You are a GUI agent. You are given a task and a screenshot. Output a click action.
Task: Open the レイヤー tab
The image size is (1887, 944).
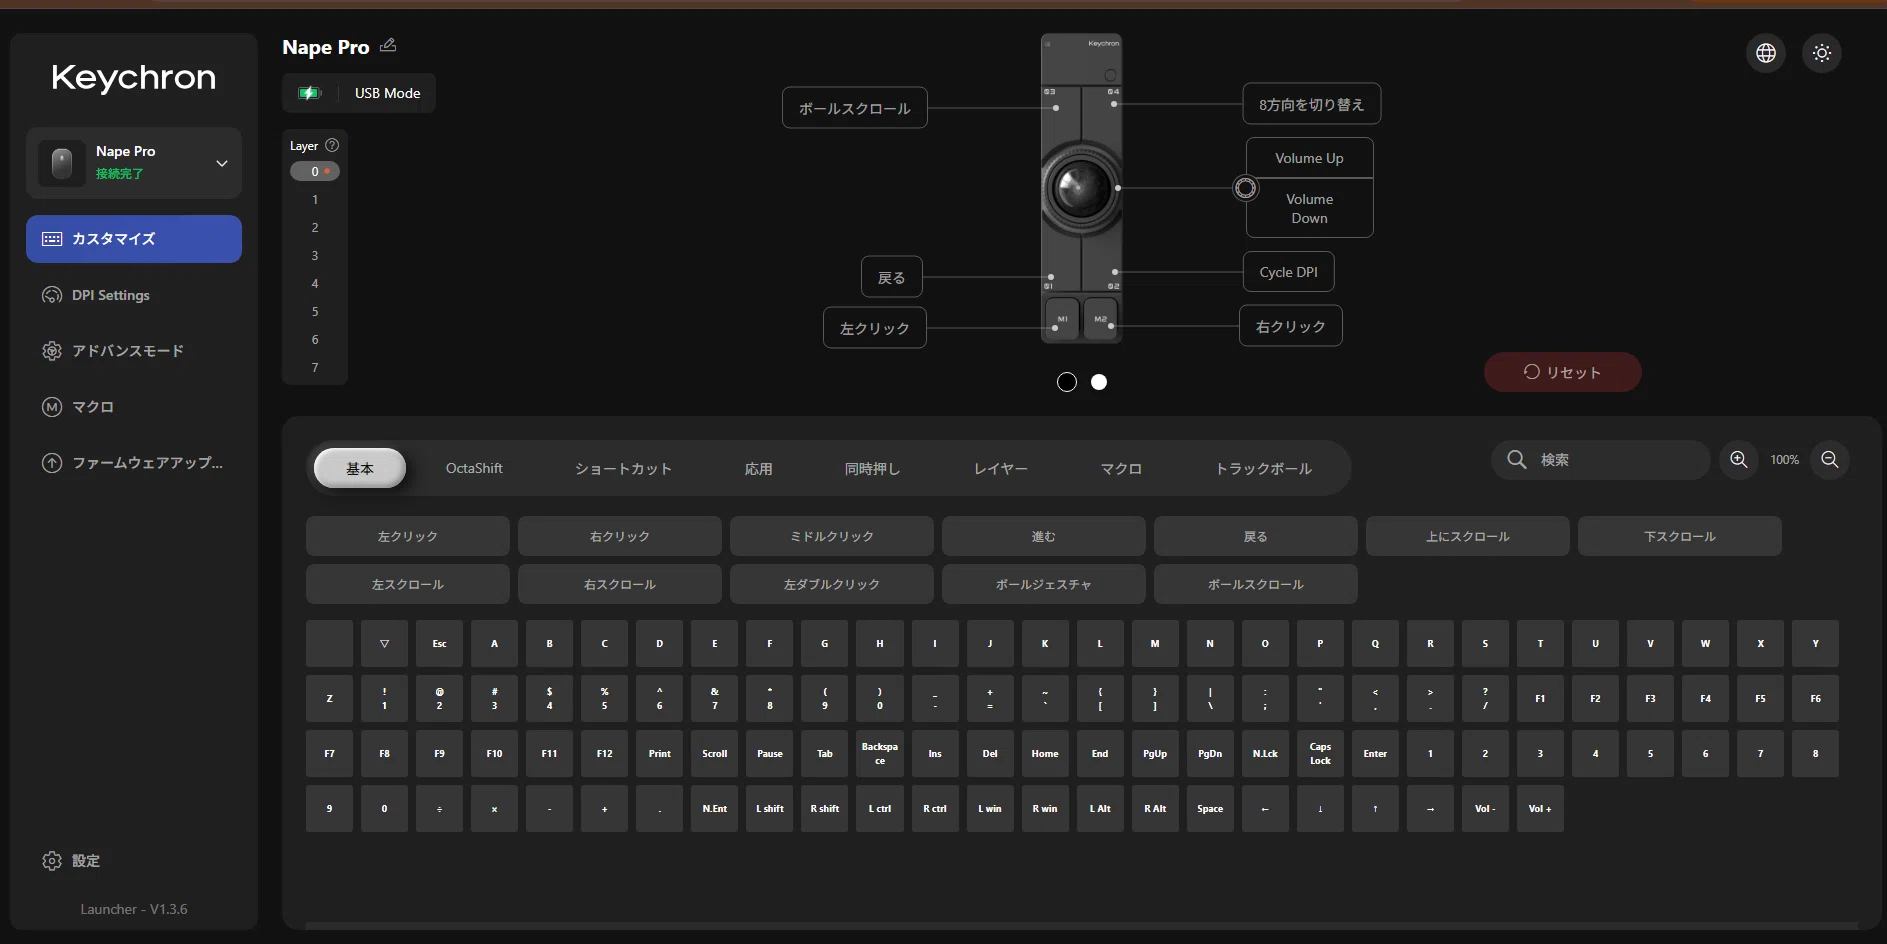click(1001, 468)
